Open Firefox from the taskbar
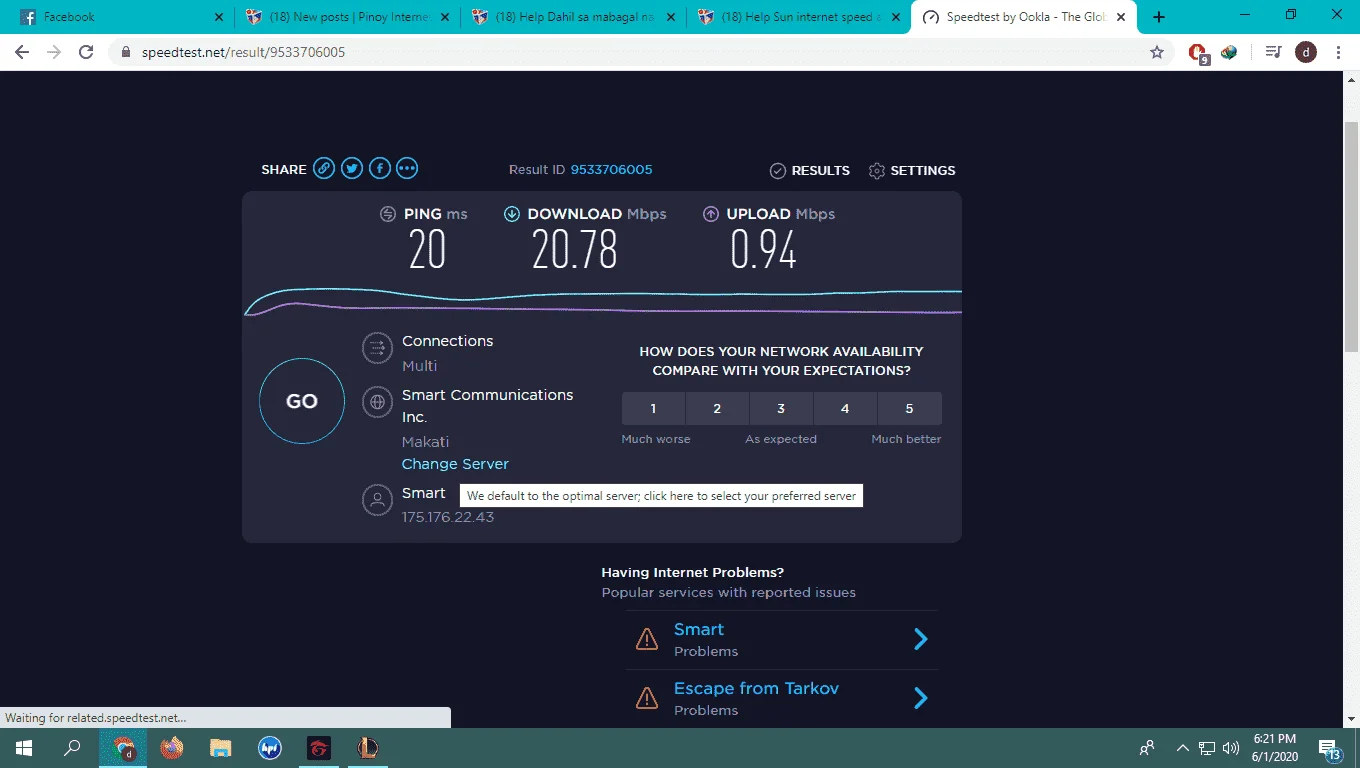 click(x=172, y=748)
